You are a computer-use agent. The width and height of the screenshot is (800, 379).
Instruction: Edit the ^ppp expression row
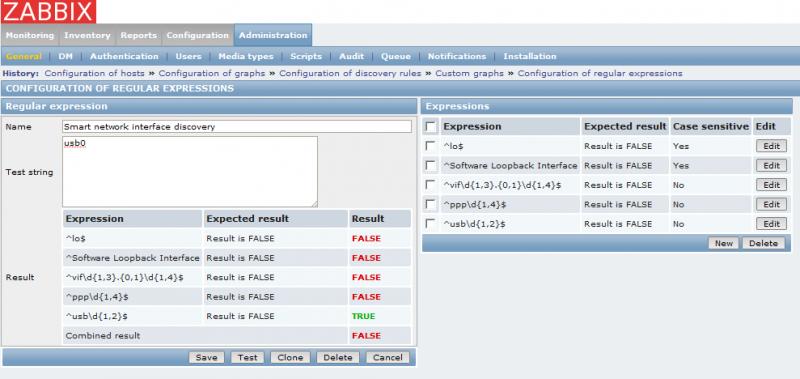771,204
